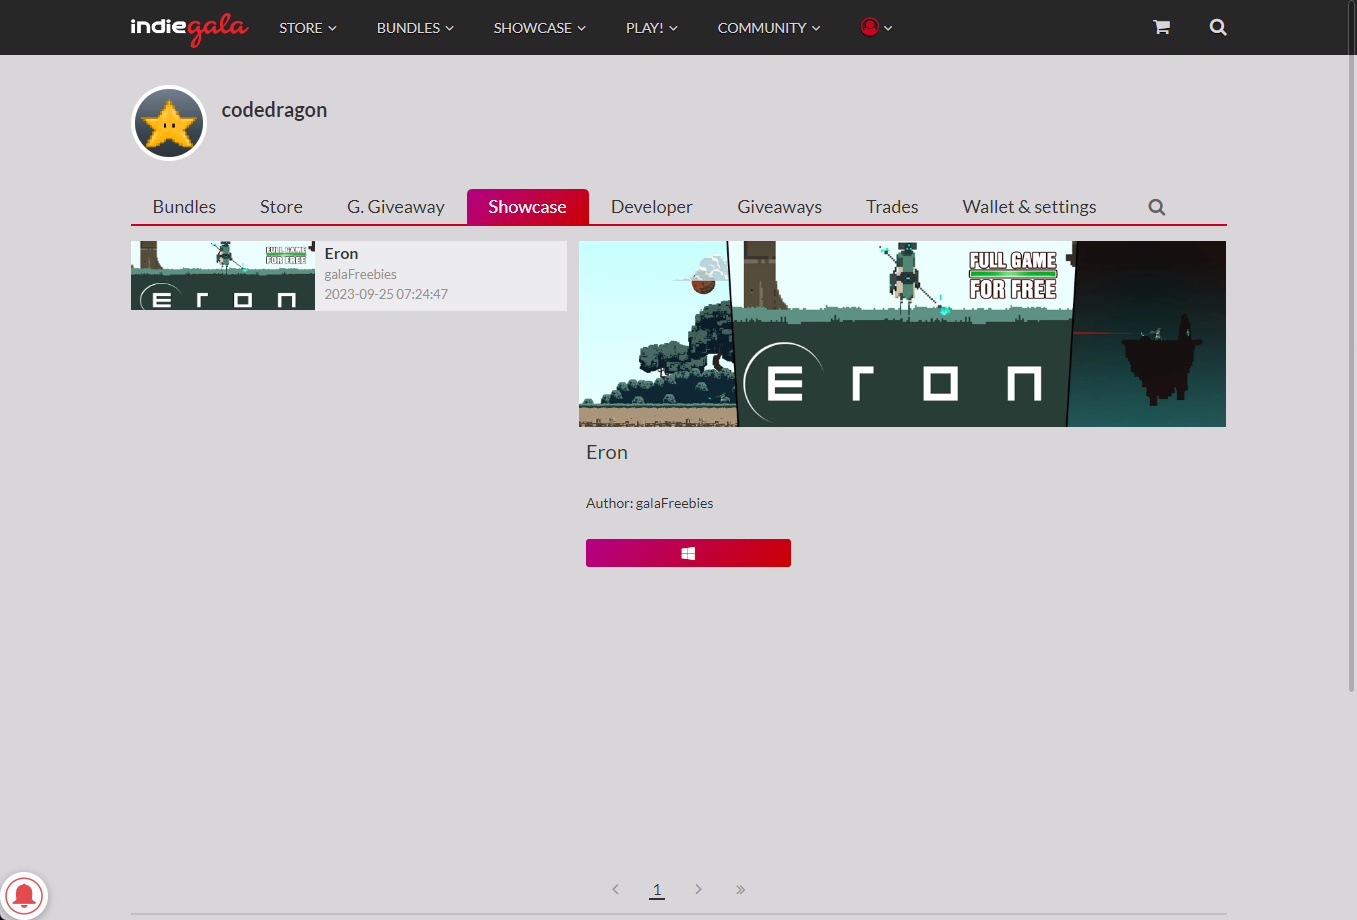The image size is (1357, 920).
Task: Expand the SHOWCASE dropdown menu
Action: [540, 28]
